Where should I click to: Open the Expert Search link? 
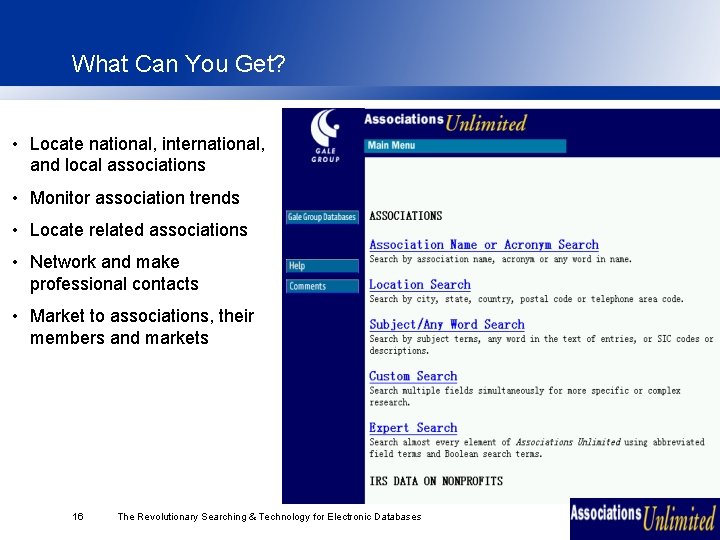click(413, 428)
